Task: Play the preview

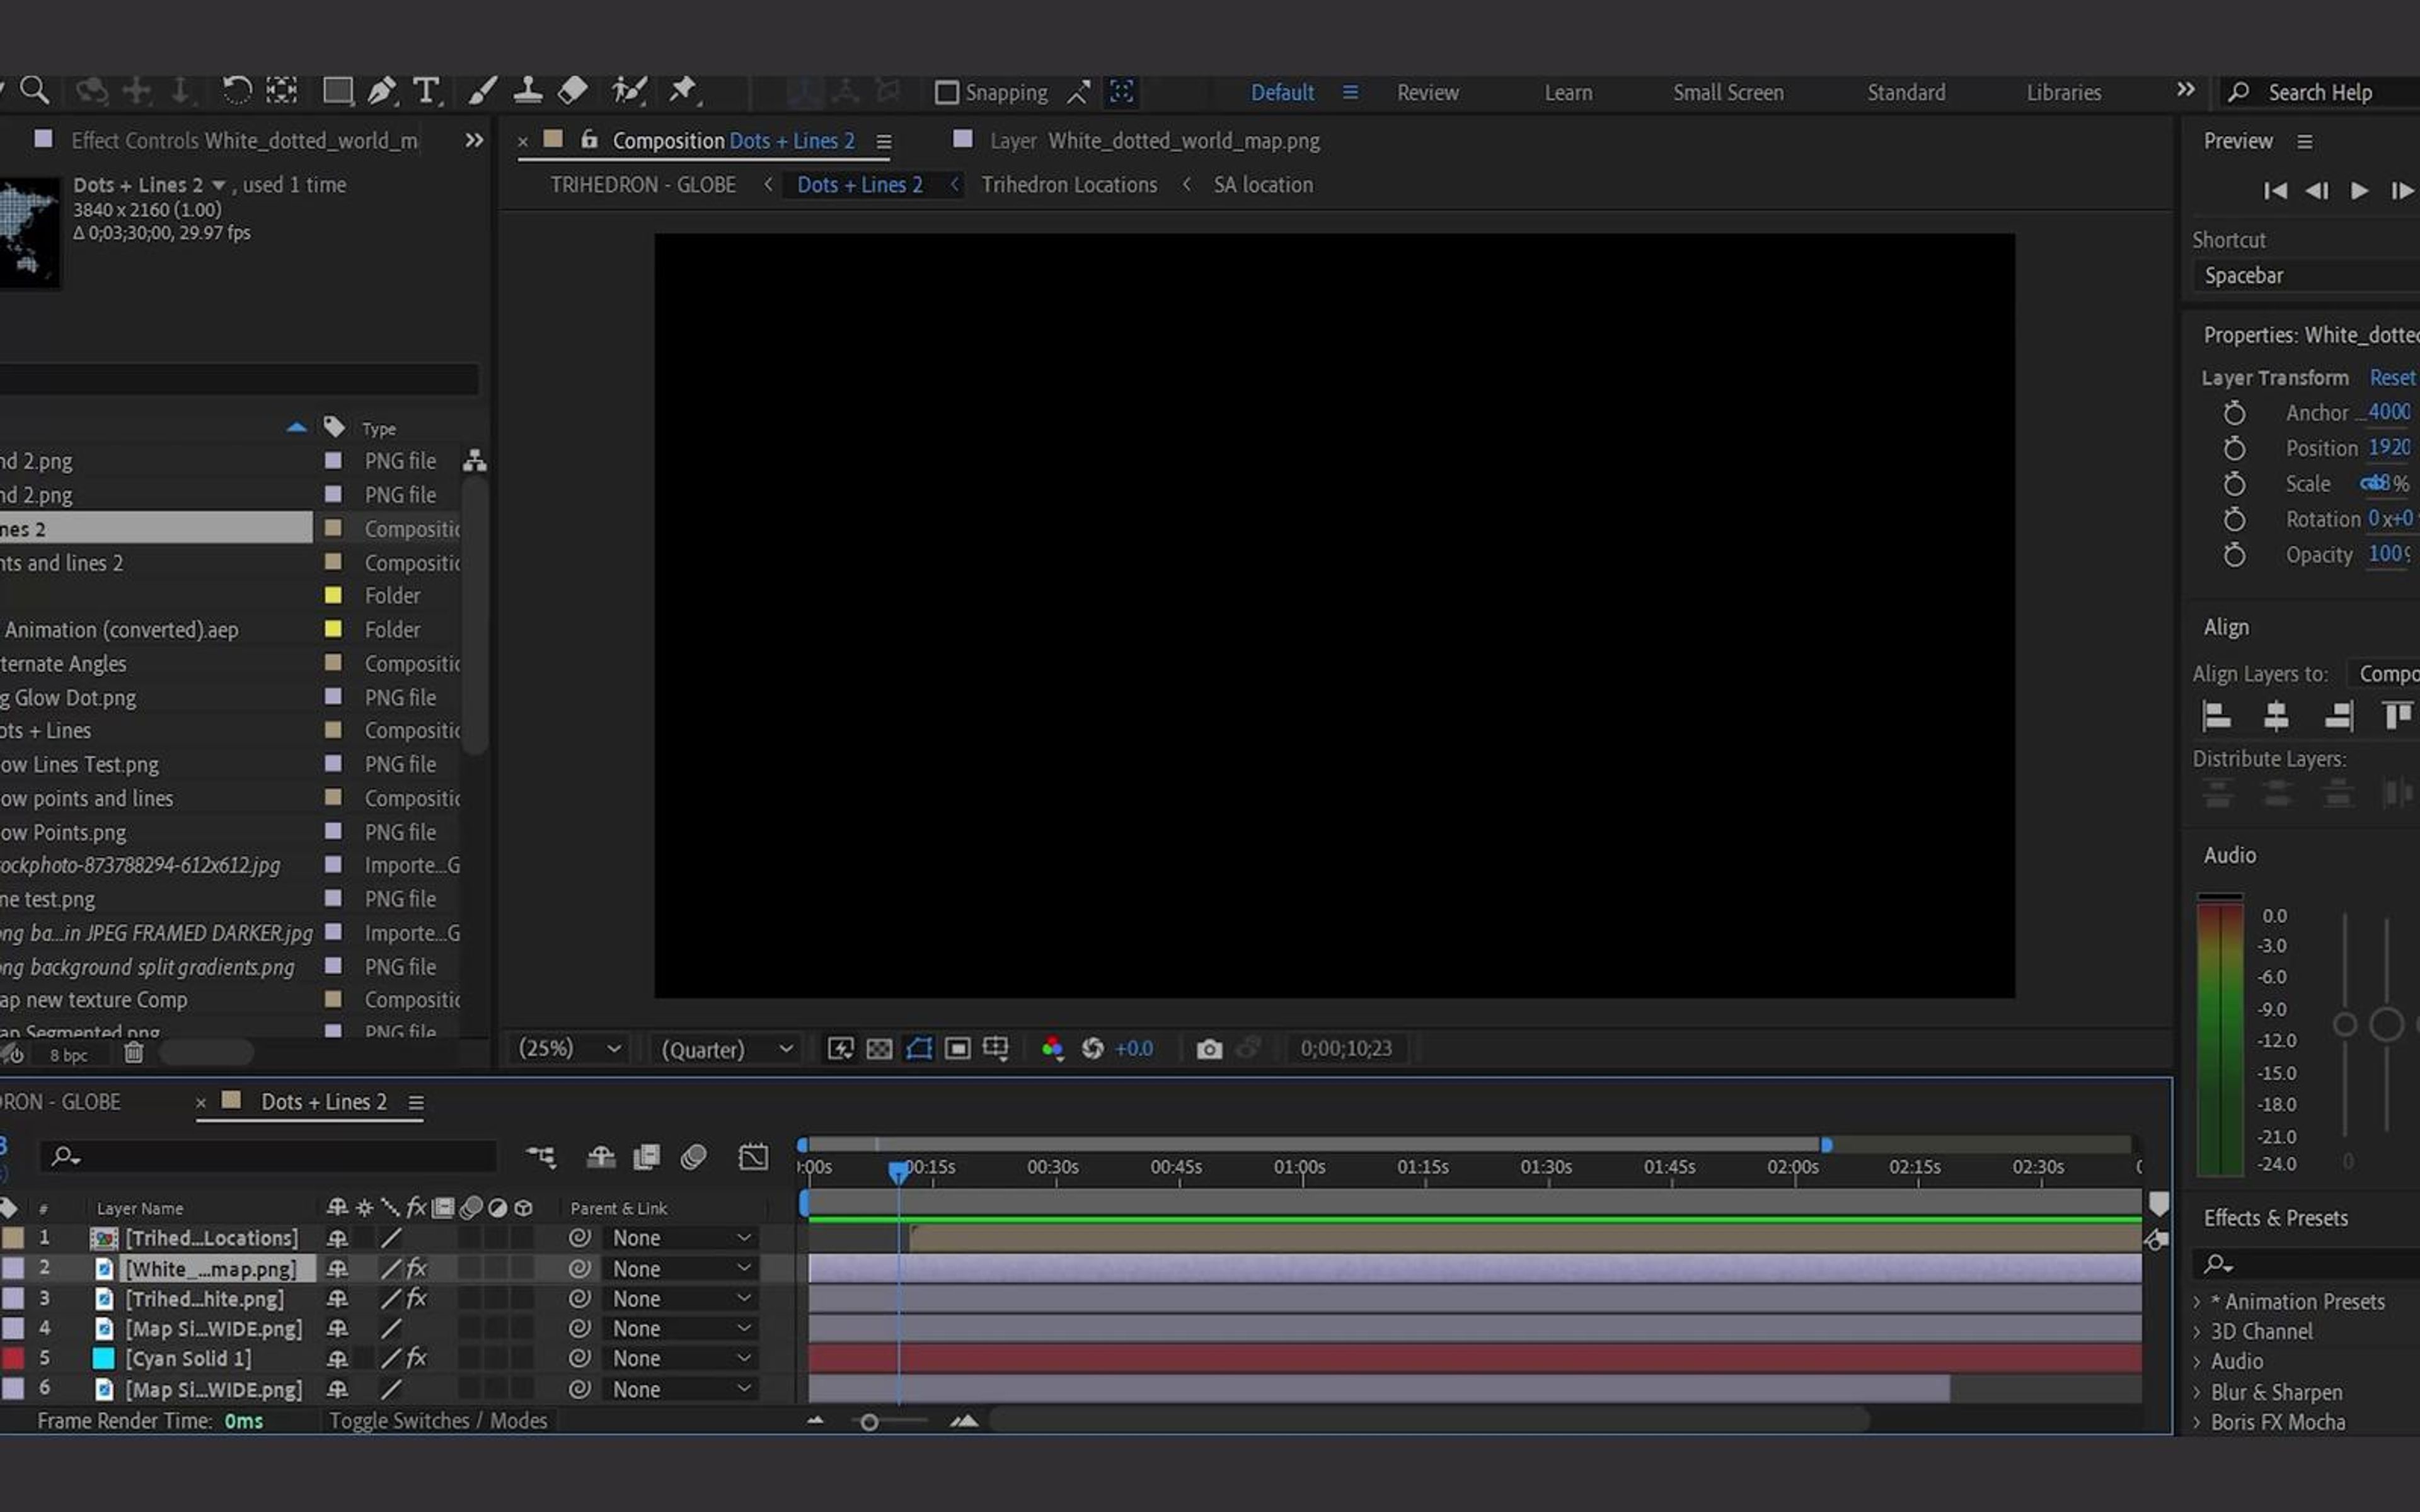Action: [x=2359, y=190]
